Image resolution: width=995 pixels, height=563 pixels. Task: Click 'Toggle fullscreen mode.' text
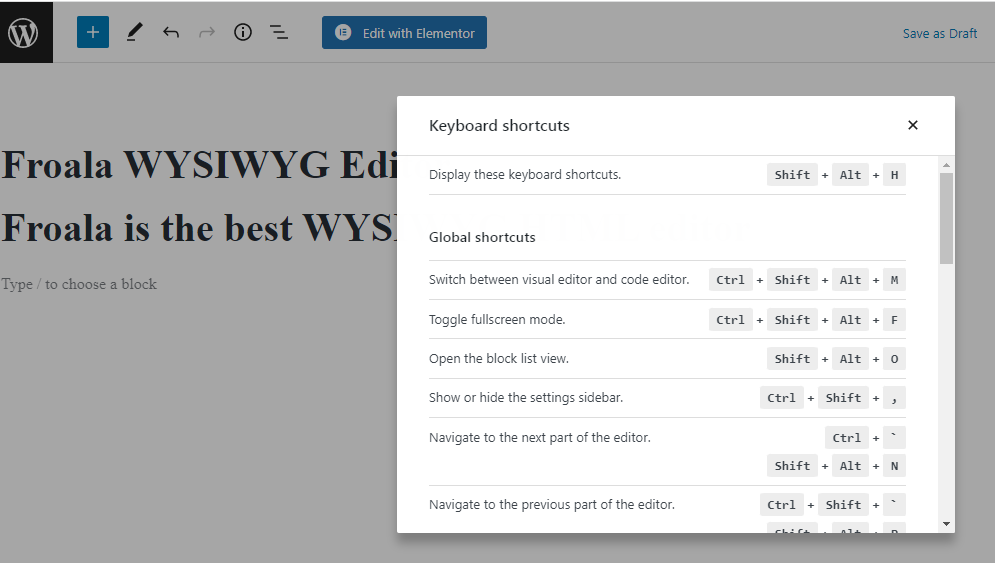coord(497,320)
